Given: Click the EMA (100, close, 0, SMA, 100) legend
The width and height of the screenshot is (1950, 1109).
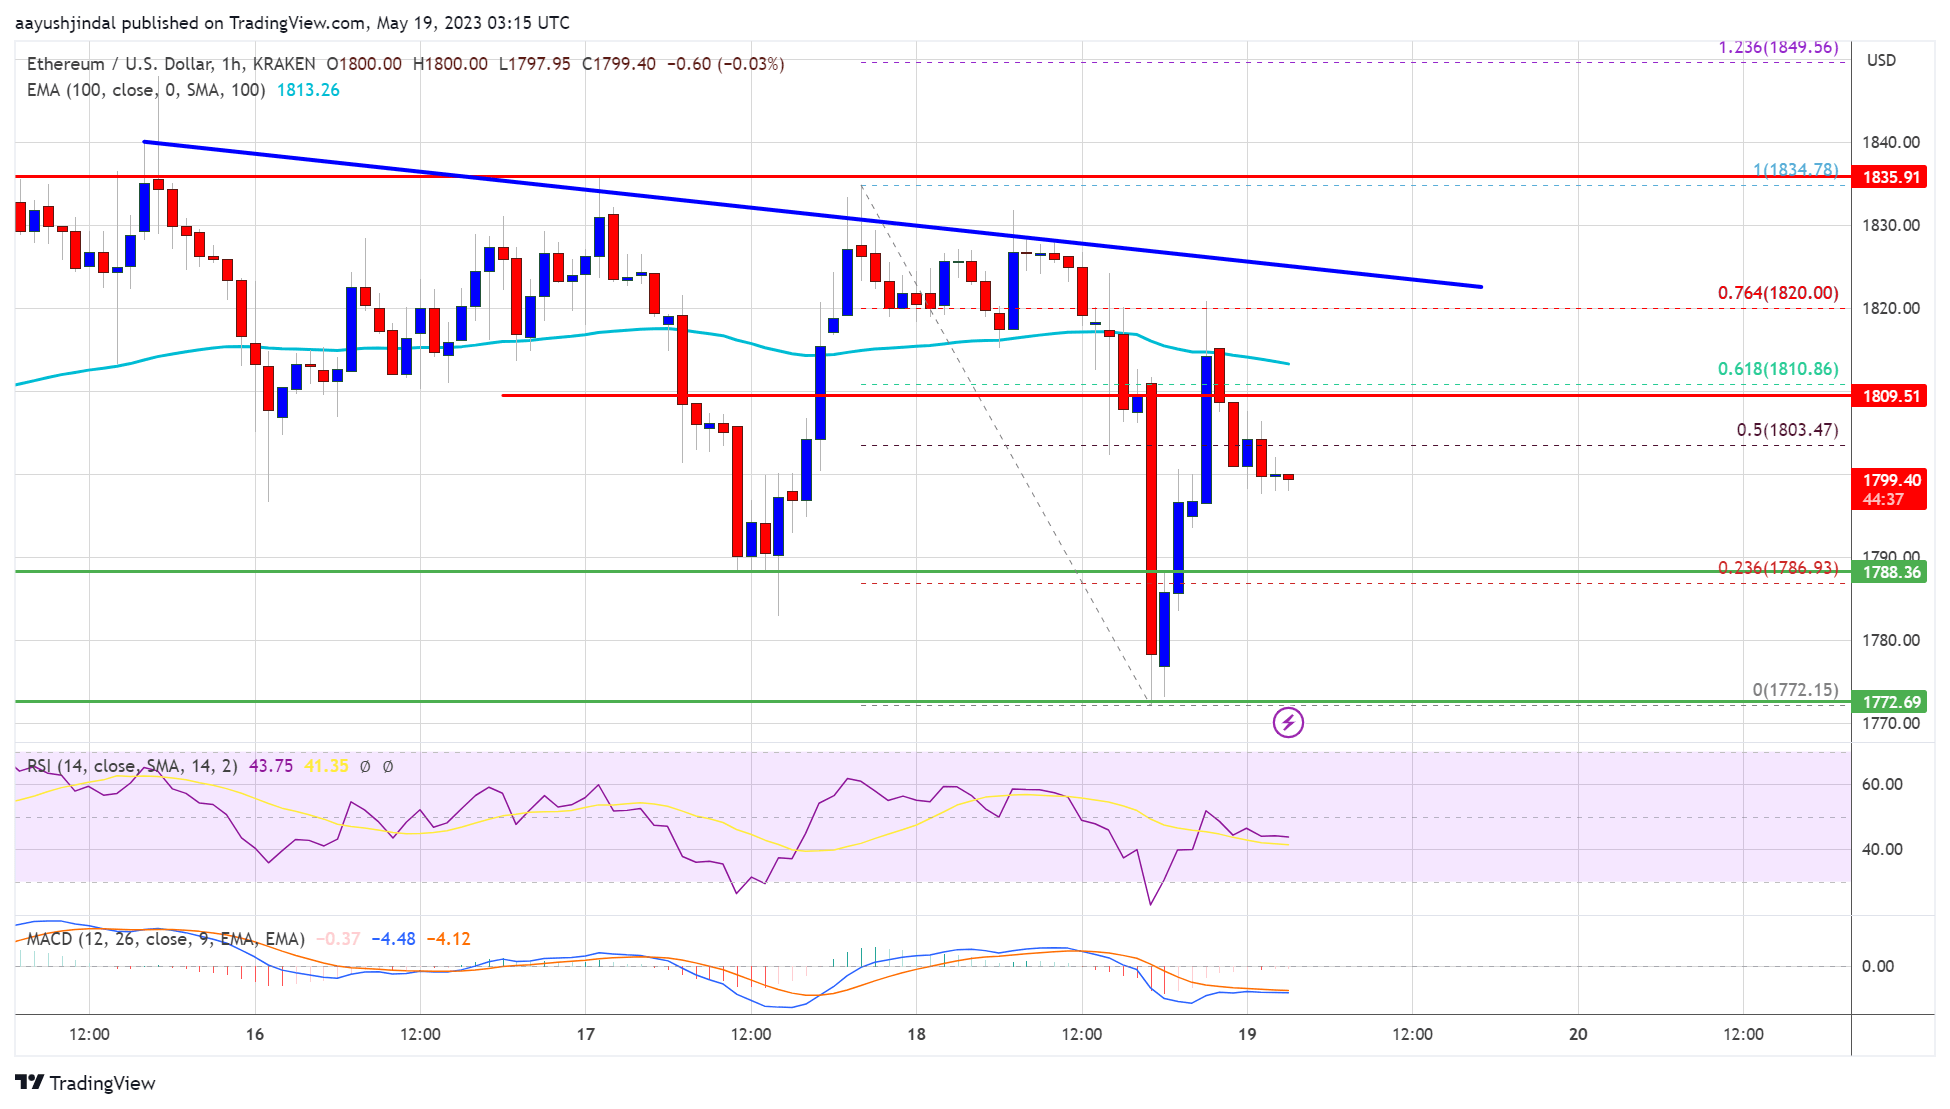Looking at the screenshot, I should click(x=146, y=90).
